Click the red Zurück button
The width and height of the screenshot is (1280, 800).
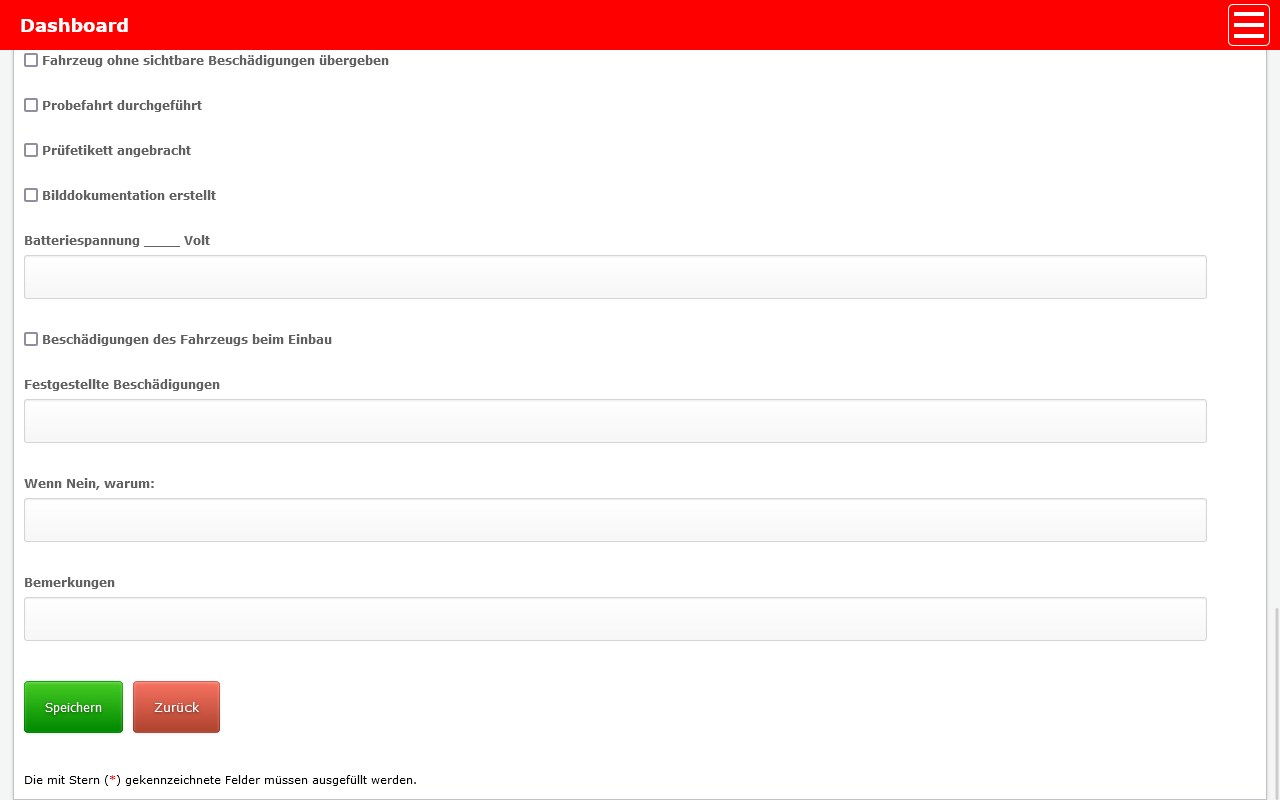176,707
